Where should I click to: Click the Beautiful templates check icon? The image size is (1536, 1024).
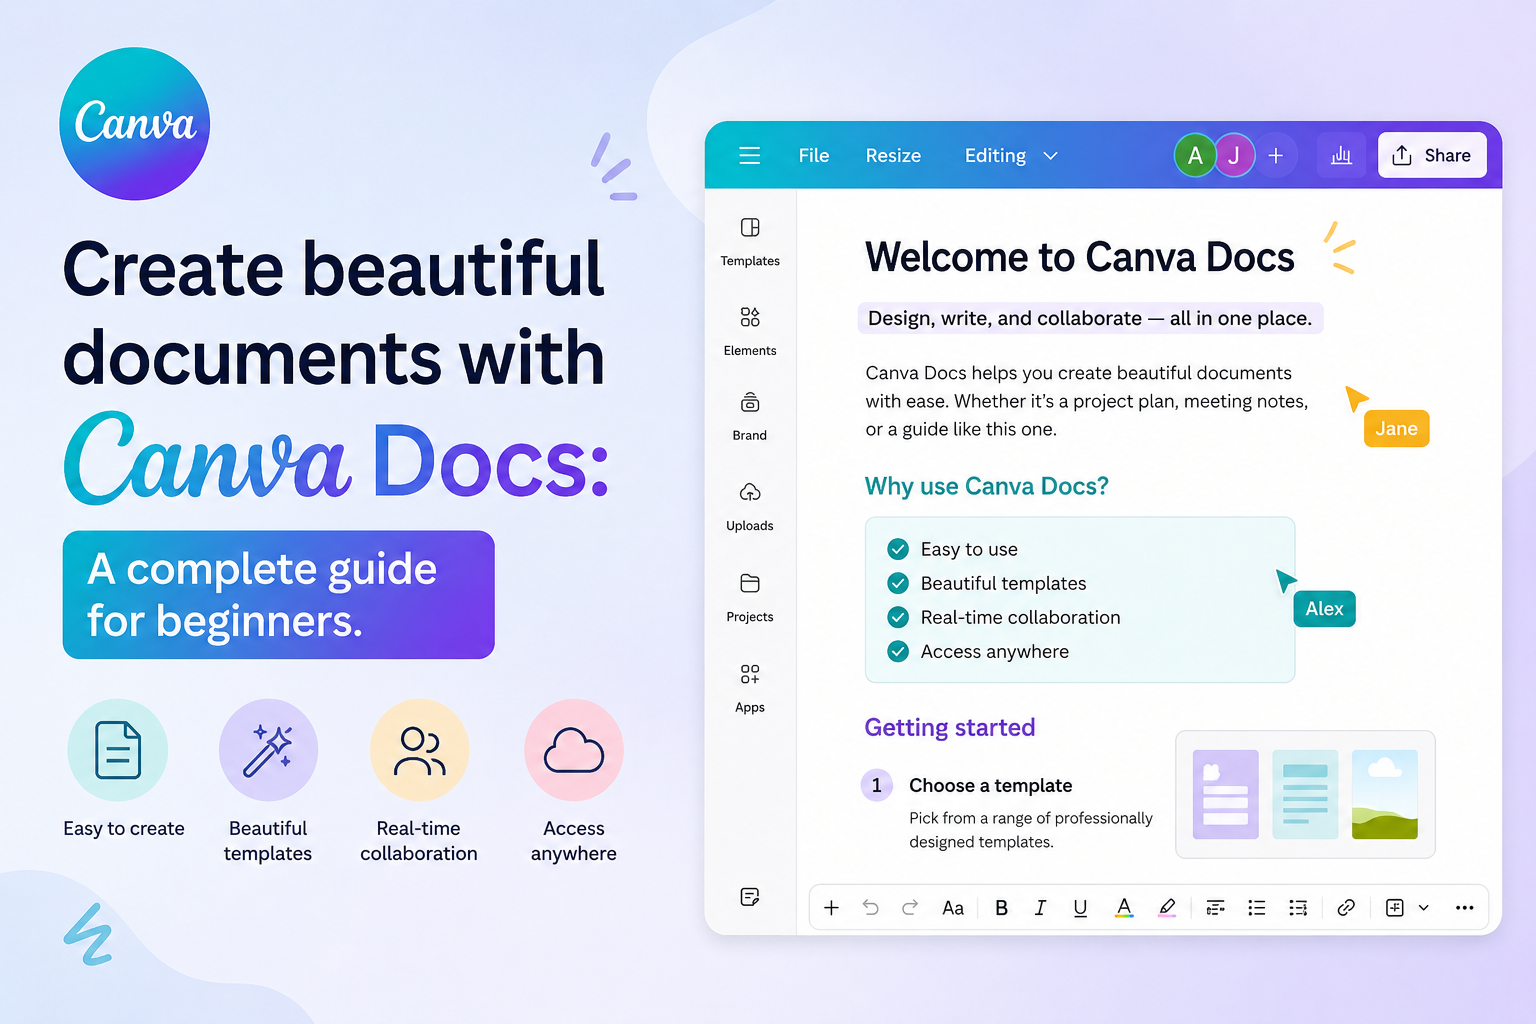(898, 583)
